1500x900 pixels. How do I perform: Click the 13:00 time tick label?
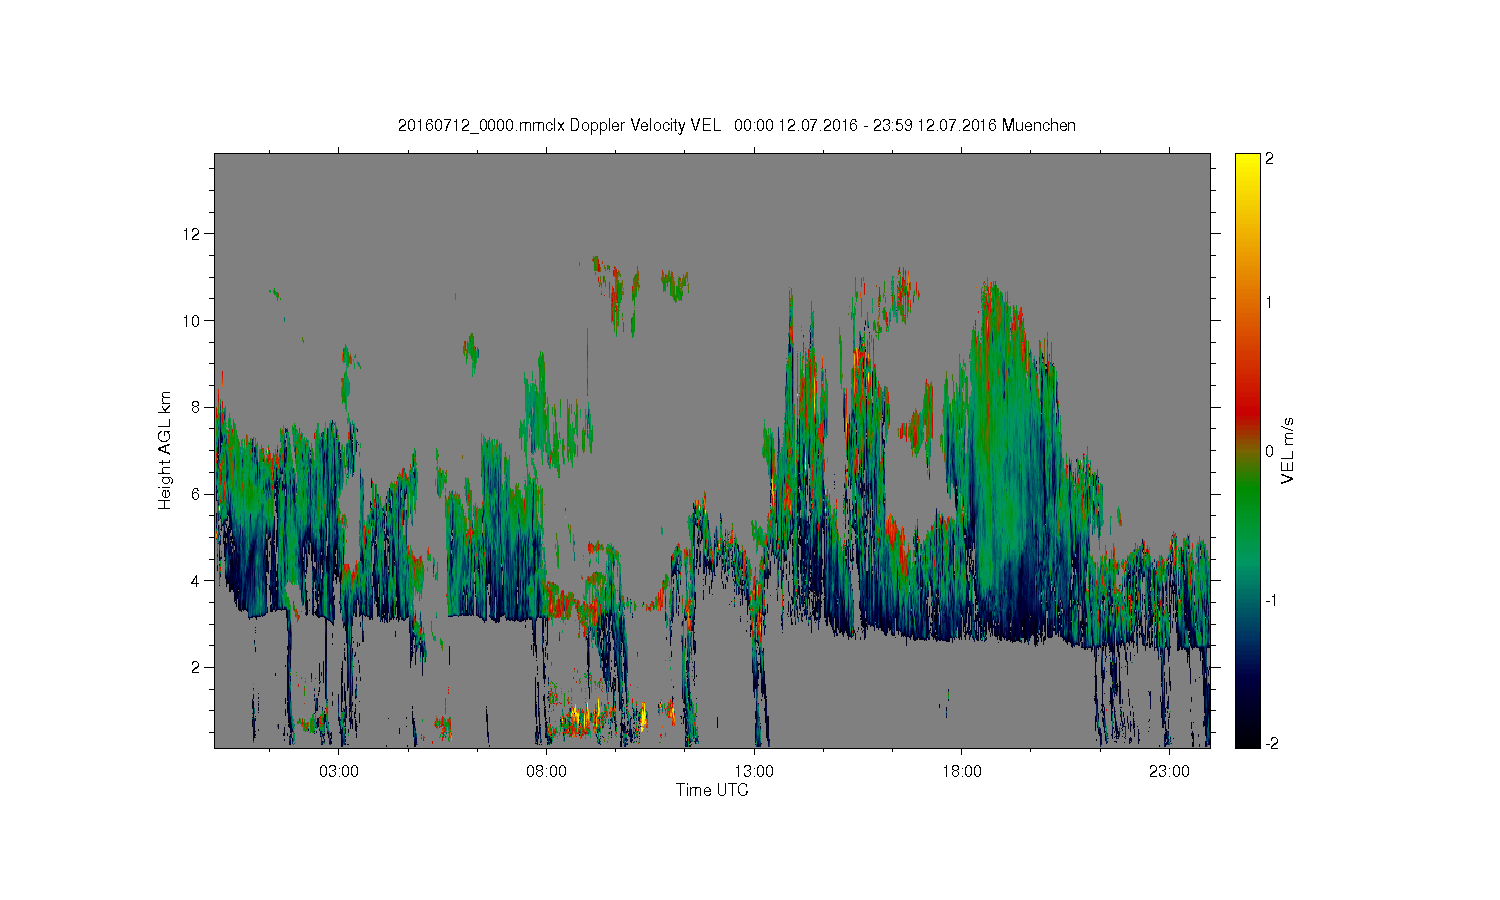(x=754, y=772)
